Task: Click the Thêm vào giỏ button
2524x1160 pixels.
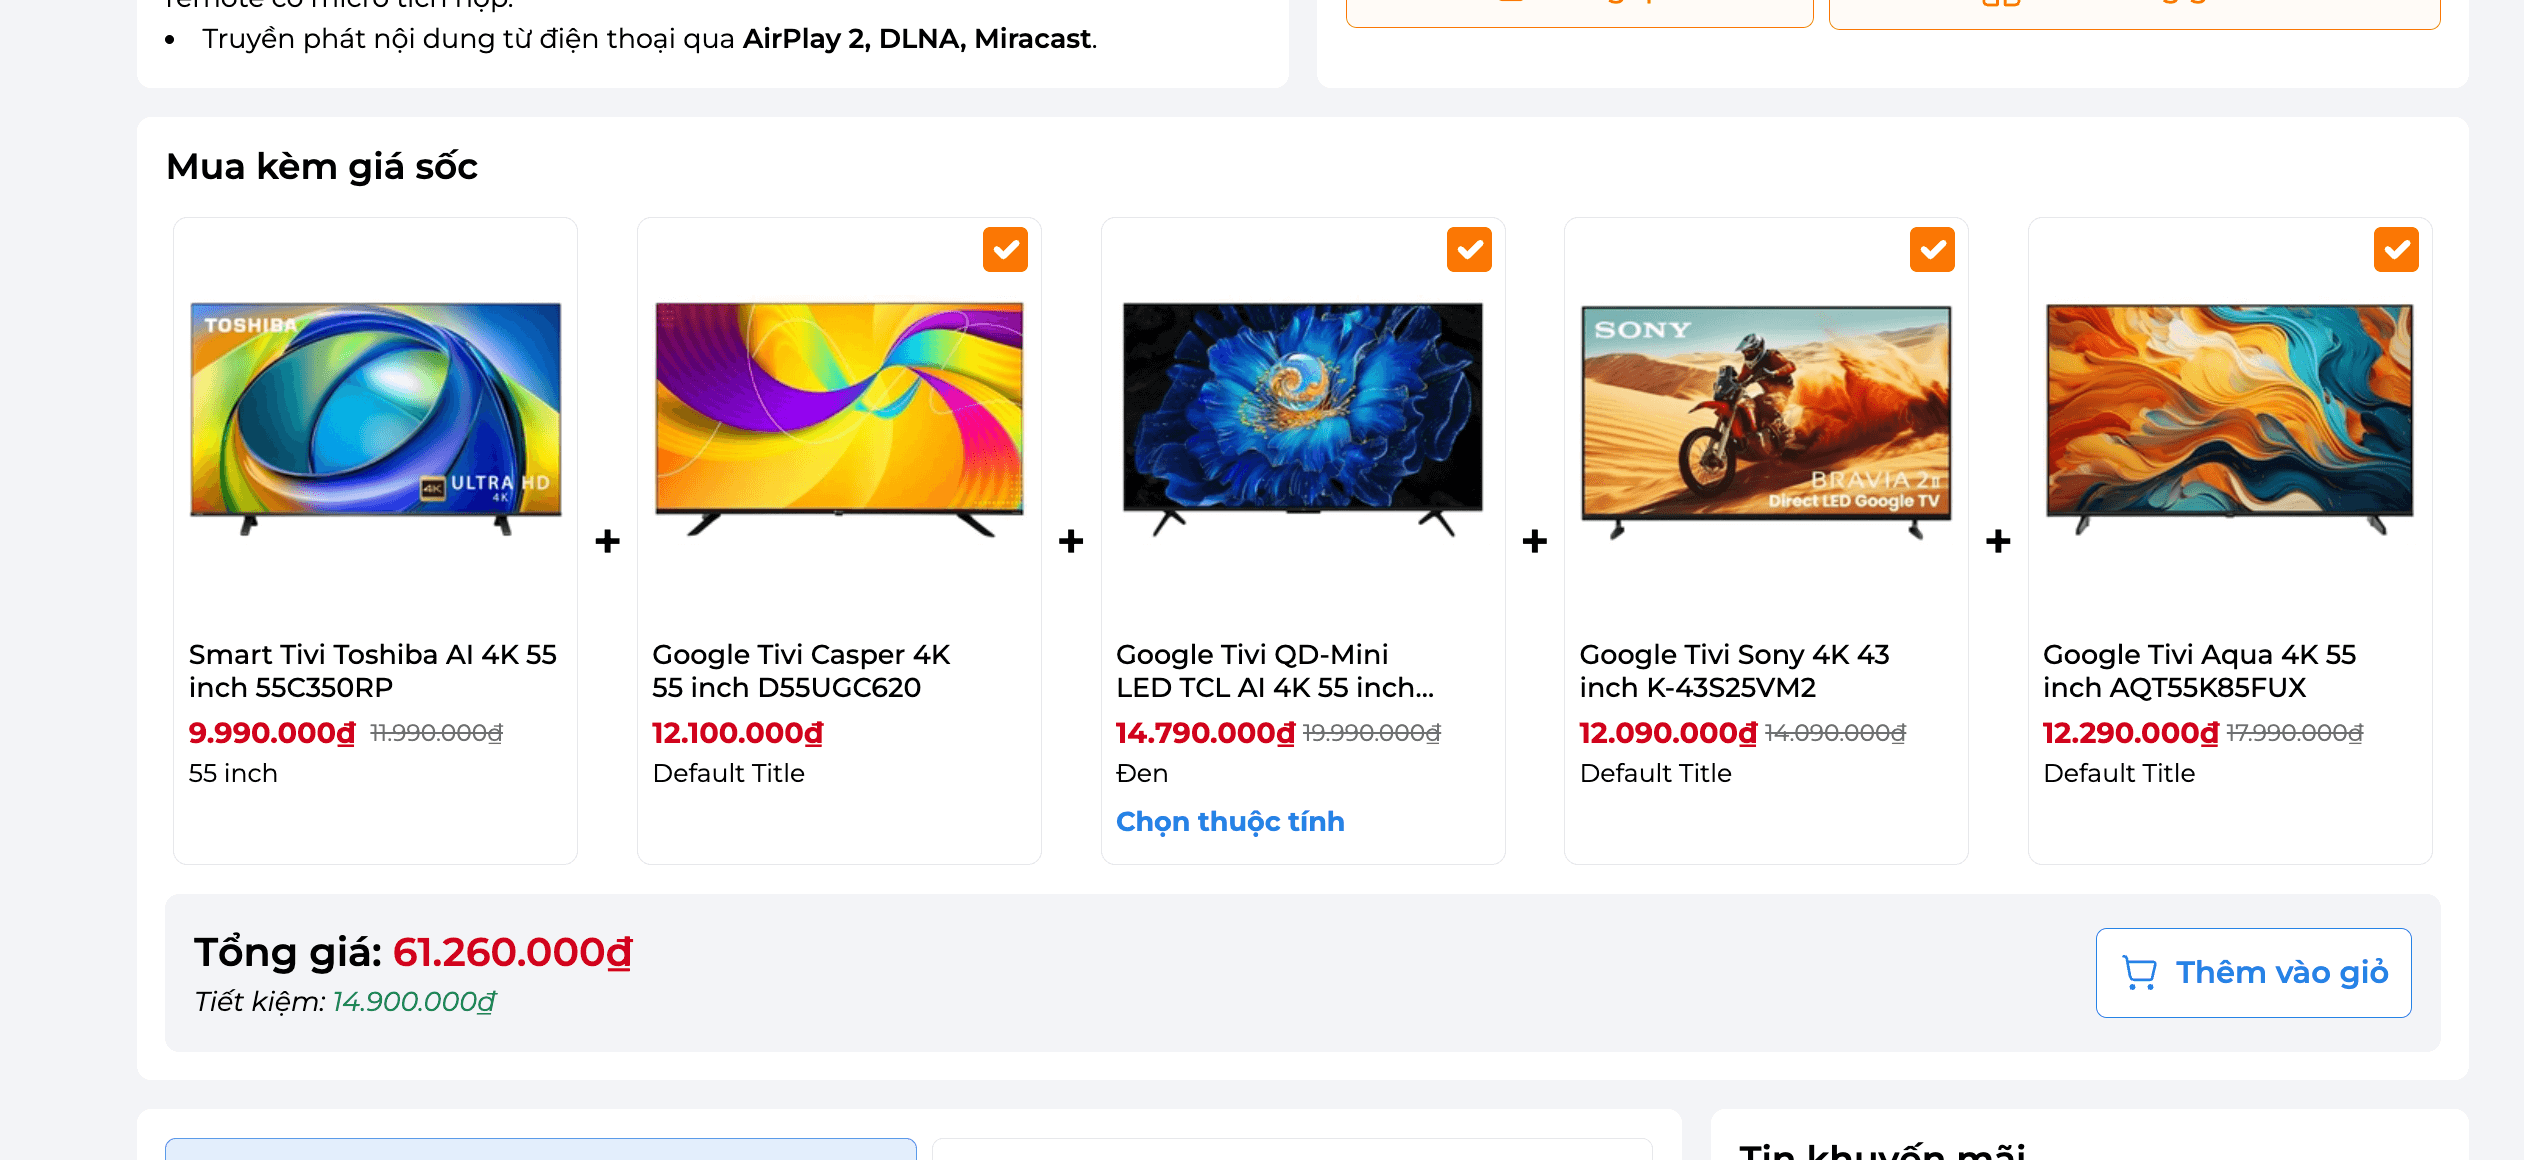Action: (x=2253, y=973)
